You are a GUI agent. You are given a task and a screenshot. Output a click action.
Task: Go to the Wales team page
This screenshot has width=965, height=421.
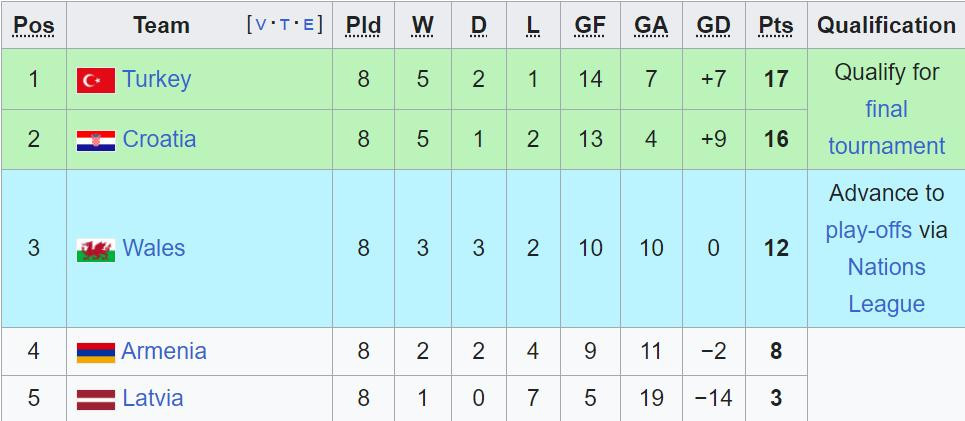pos(154,248)
